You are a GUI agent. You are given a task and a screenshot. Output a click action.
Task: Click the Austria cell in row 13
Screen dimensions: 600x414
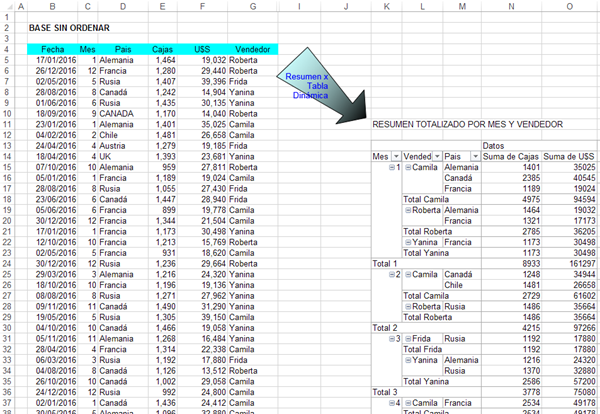123,146
